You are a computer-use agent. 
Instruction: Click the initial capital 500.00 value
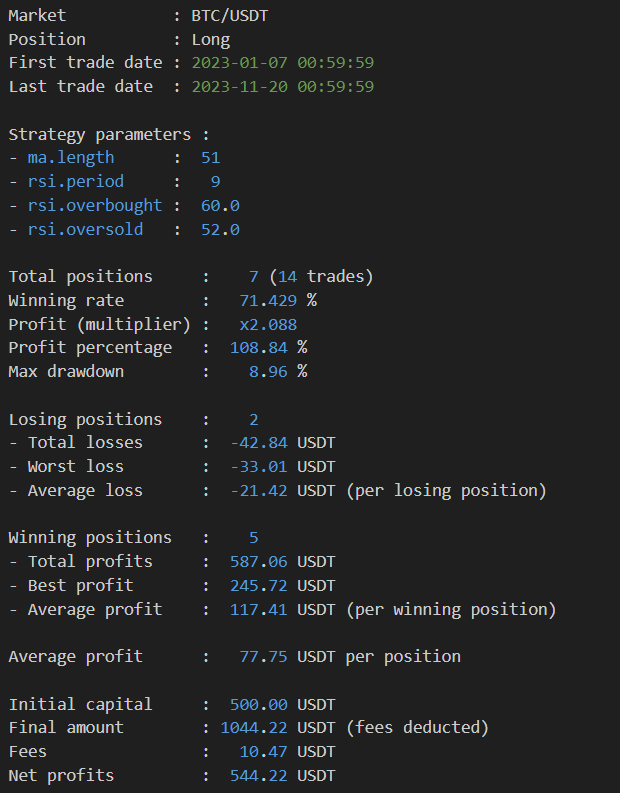point(258,704)
